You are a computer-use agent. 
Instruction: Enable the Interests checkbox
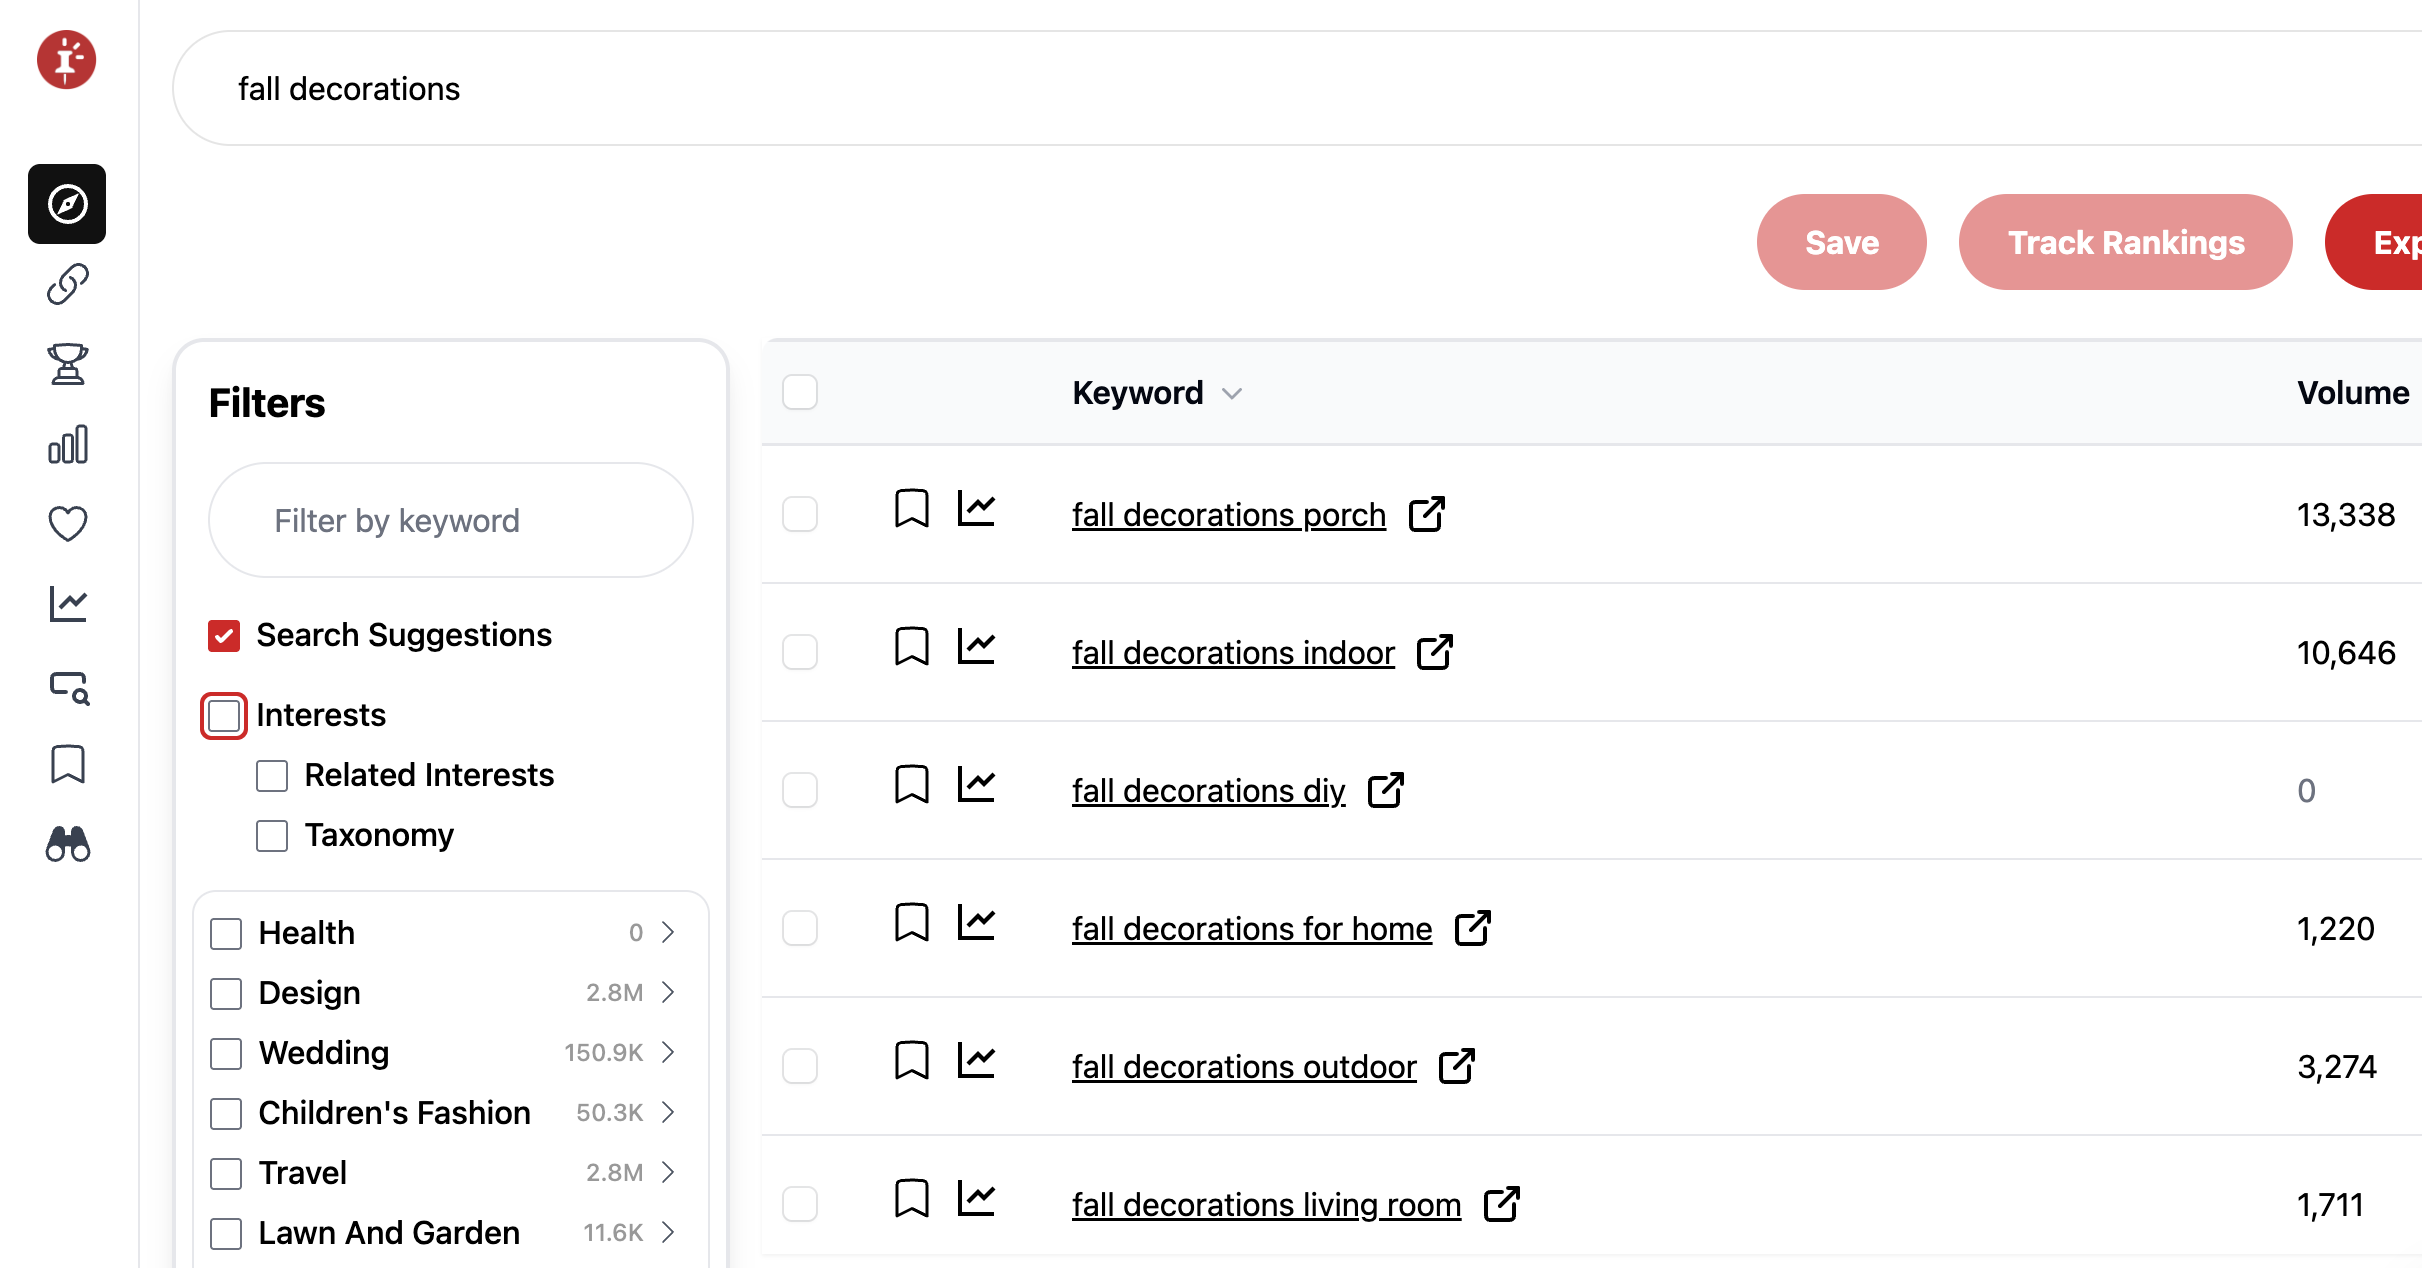click(224, 716)
